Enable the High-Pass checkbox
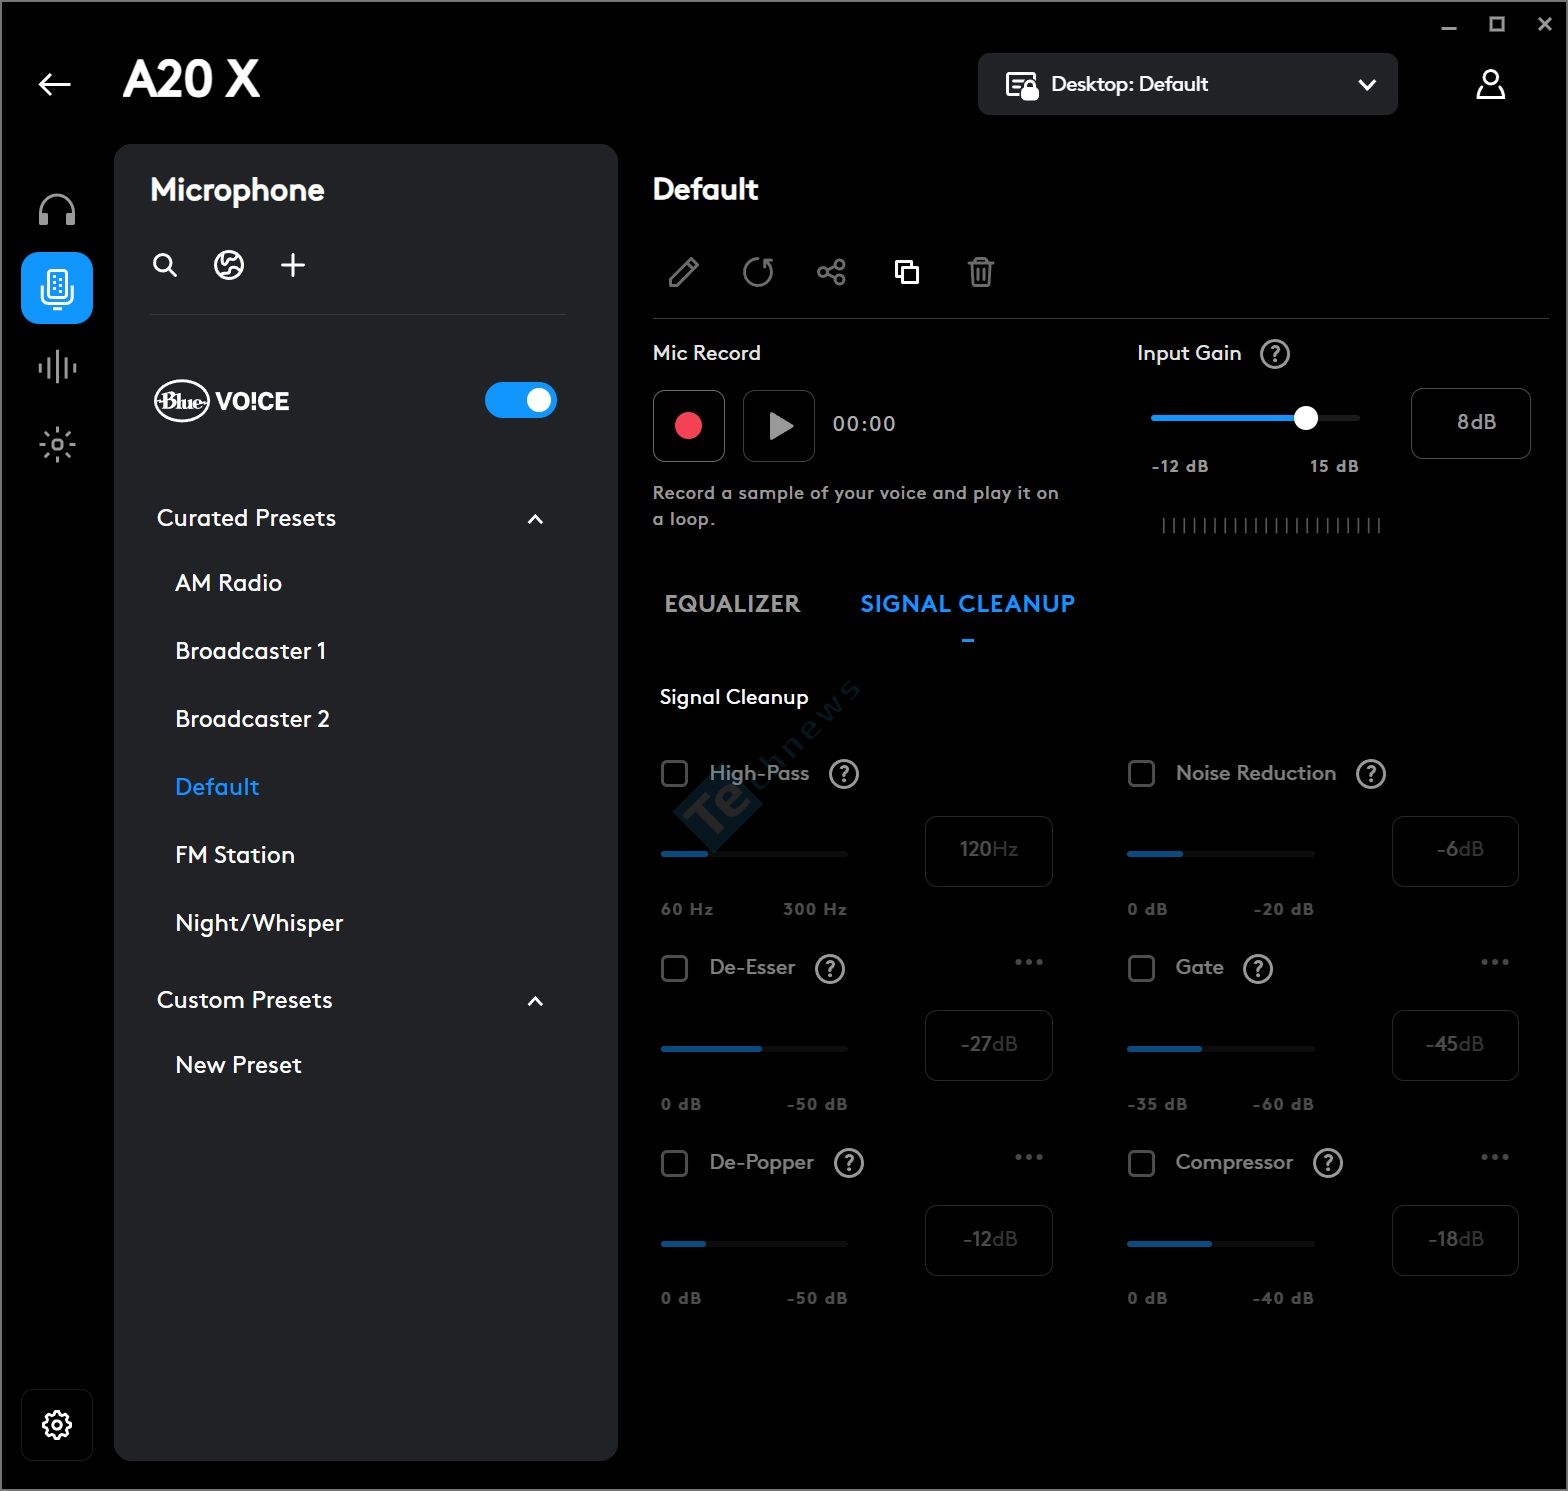The height and width of the screenshot is (1491, 1568). click(675, 774)
